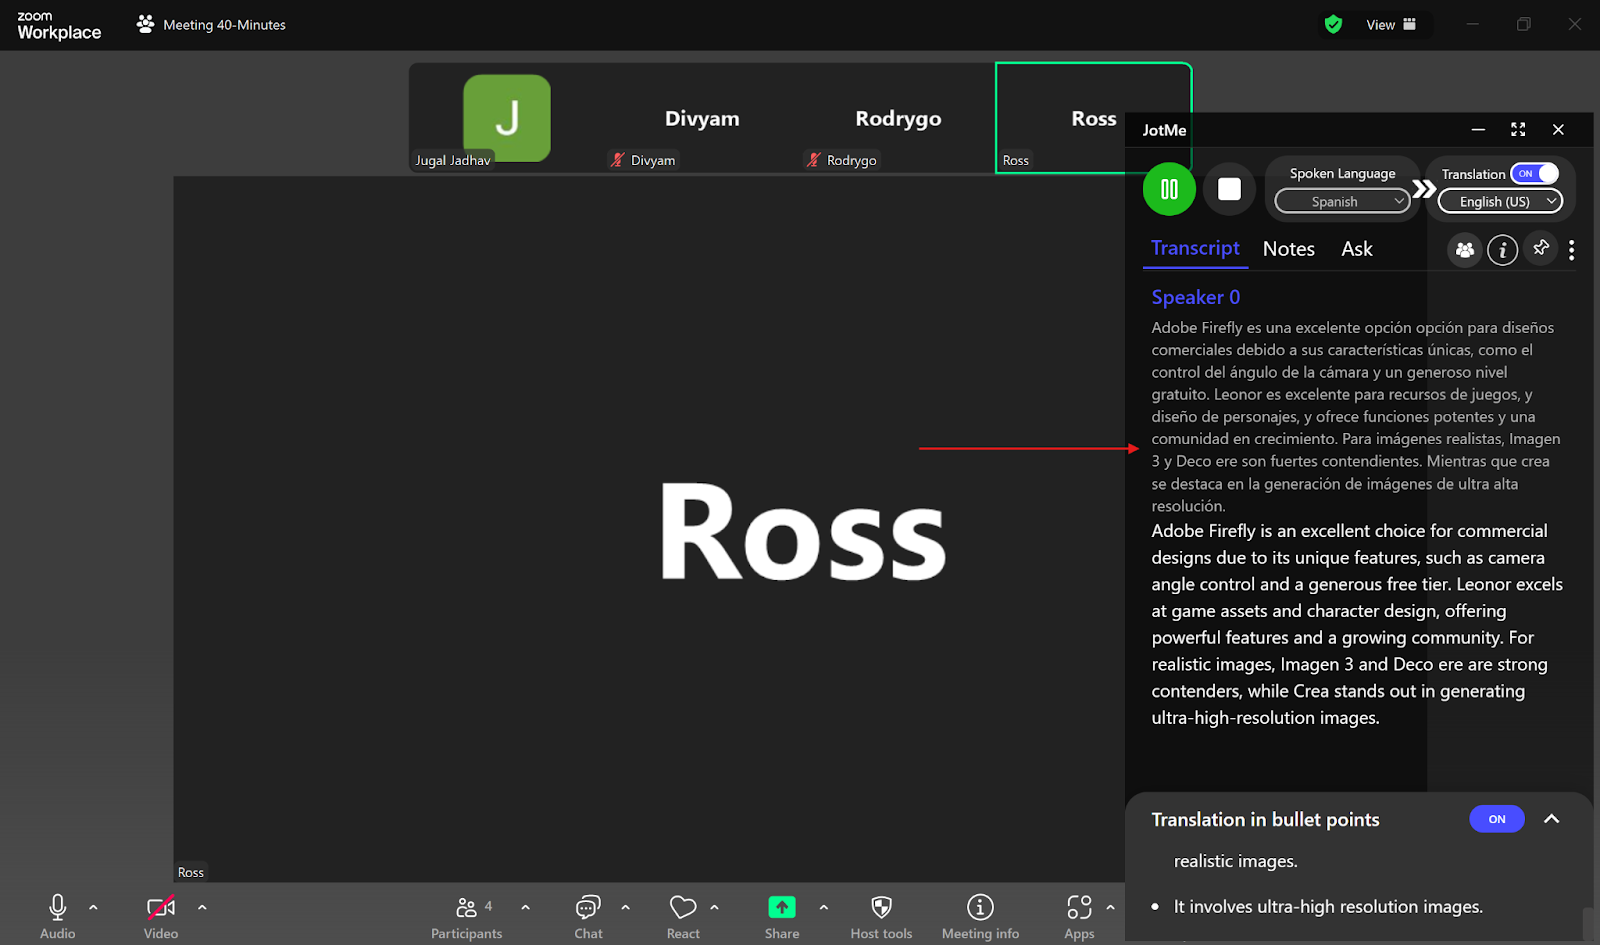The height and width of the screenshot is (945, 1600).
Task: Start video using the Video camera icon
Action: (161, 907)
